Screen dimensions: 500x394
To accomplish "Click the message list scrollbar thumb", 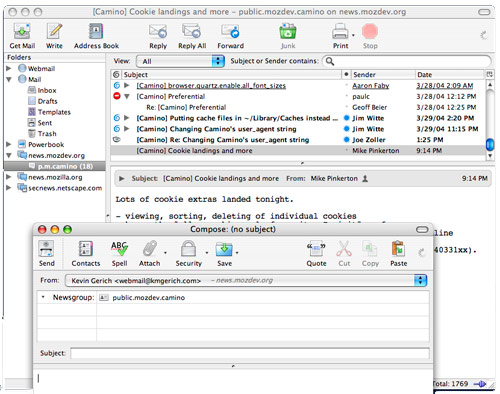I will coord(490,145).
